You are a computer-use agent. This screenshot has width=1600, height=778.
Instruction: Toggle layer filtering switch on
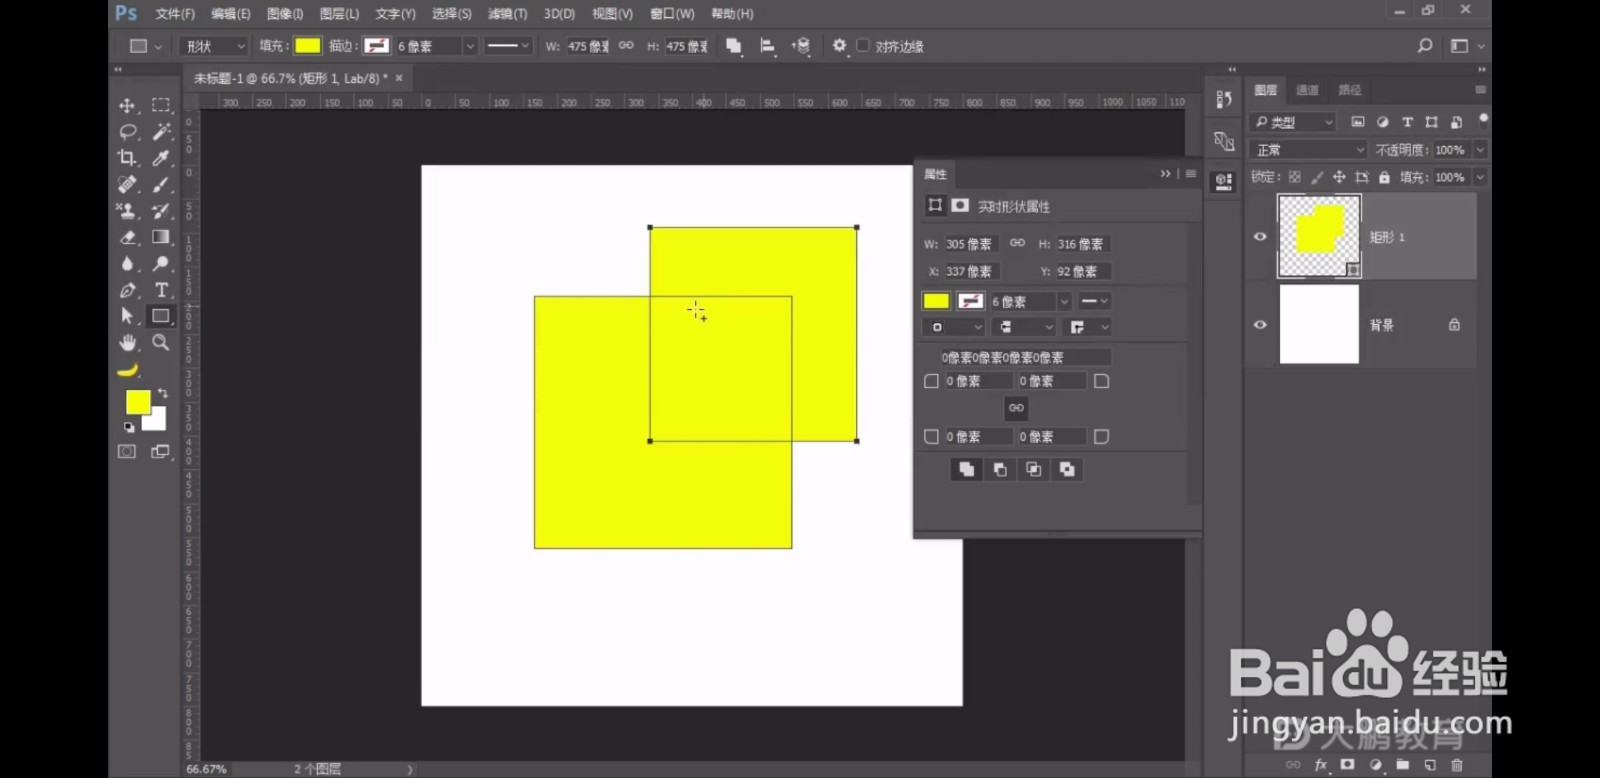(x=1483, y=120)
